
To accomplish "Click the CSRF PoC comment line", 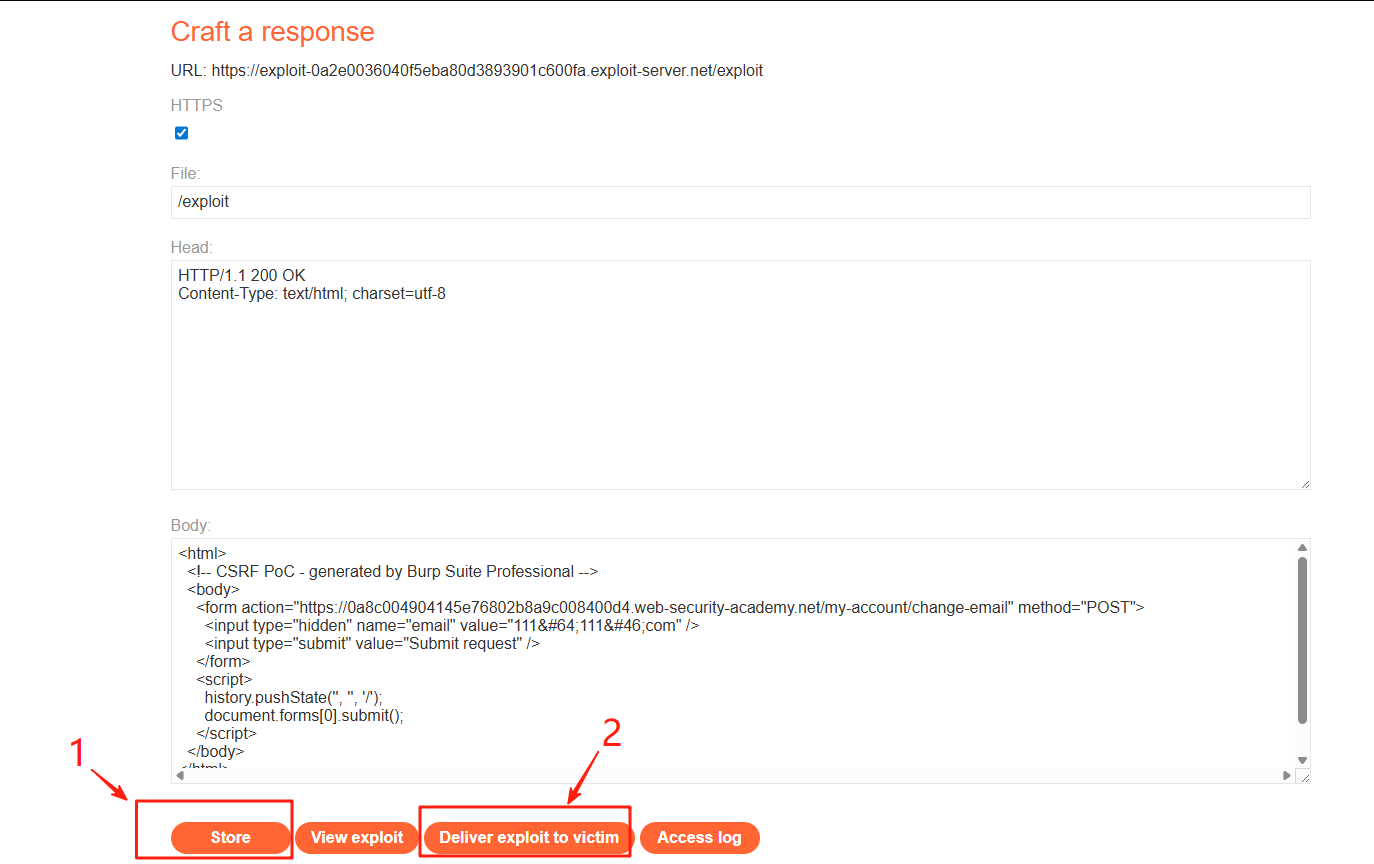I will pyautogui.click(x=392, y=572).
